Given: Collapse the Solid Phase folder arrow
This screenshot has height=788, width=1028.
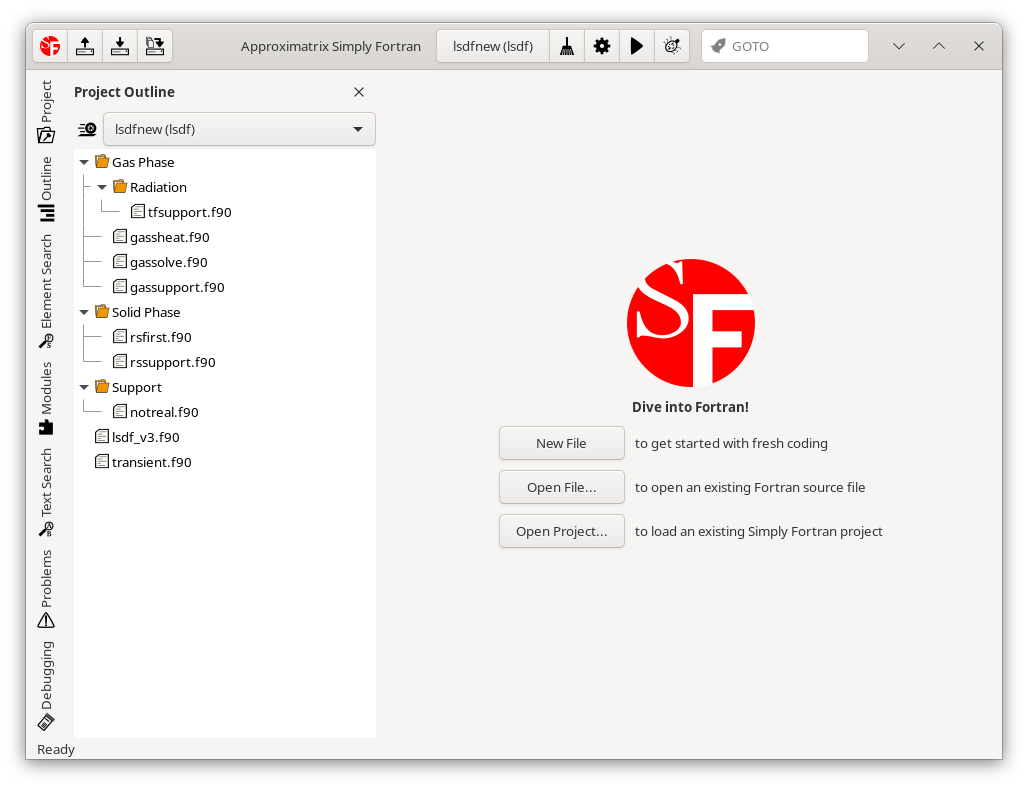Looking at the screenshot, I should tap(84, 312).
